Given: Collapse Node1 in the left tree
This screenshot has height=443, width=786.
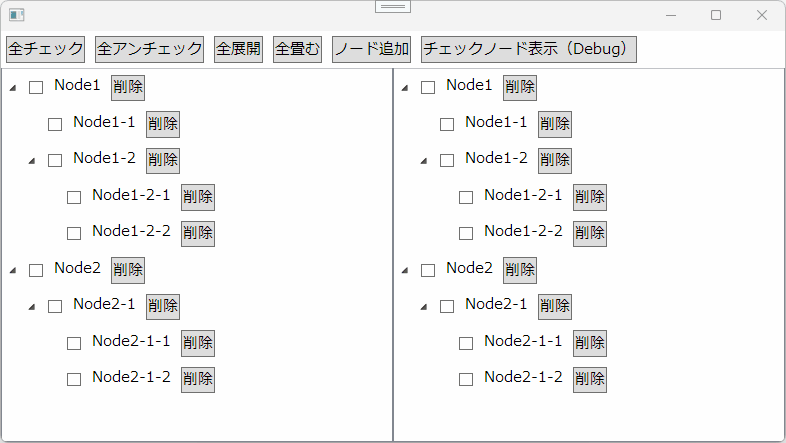Looking at the screenshot, I should [x=14, y=88].
